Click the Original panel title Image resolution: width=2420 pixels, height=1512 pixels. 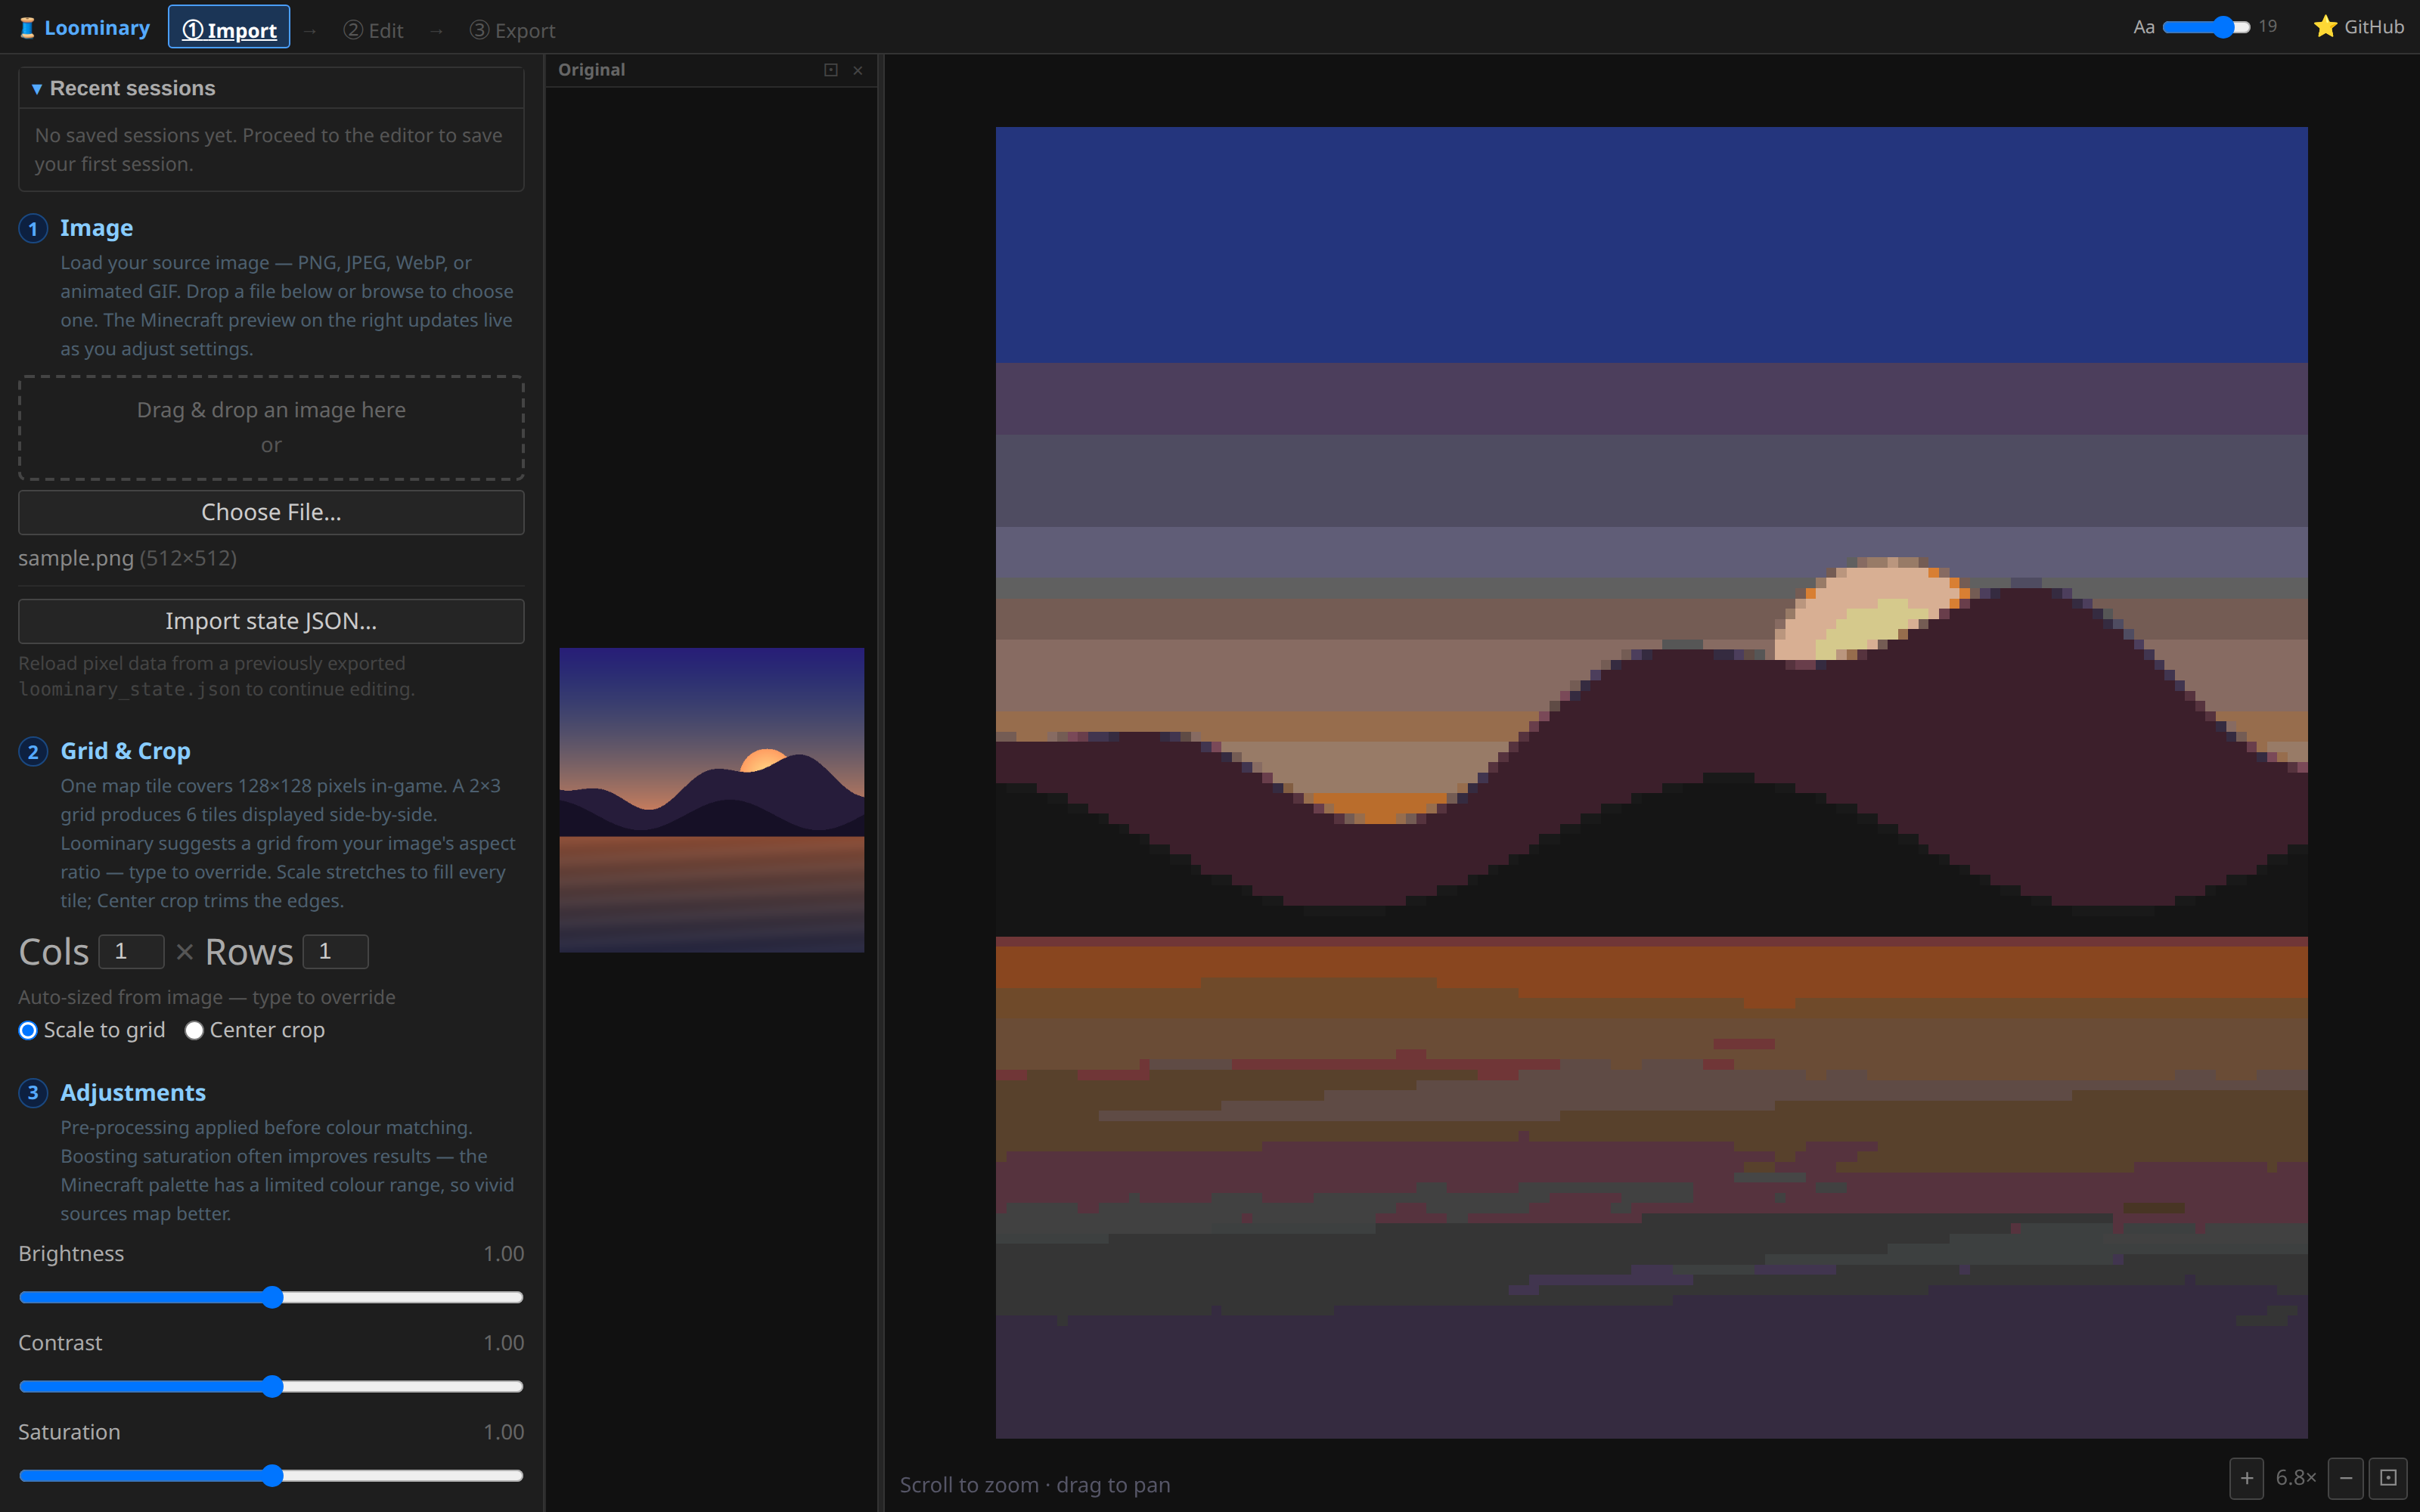591,70
